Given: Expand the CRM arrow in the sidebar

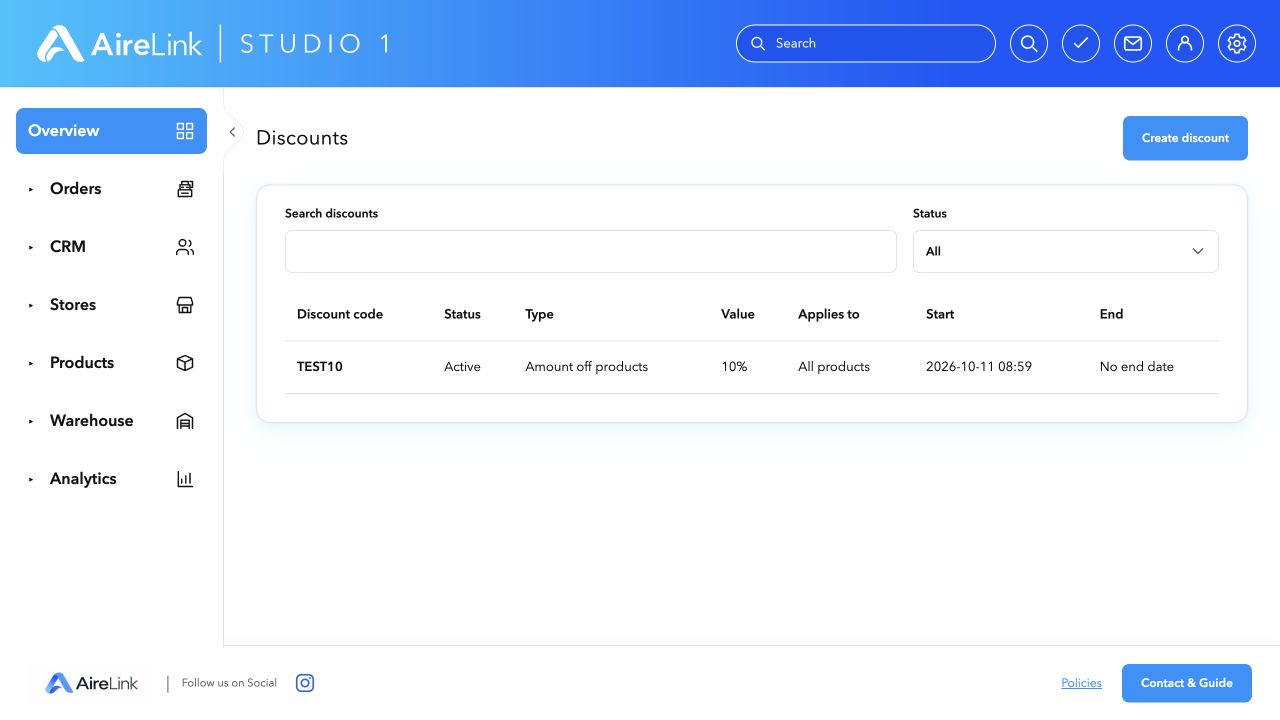Looking at the screenshot, I should pos(31,247).
